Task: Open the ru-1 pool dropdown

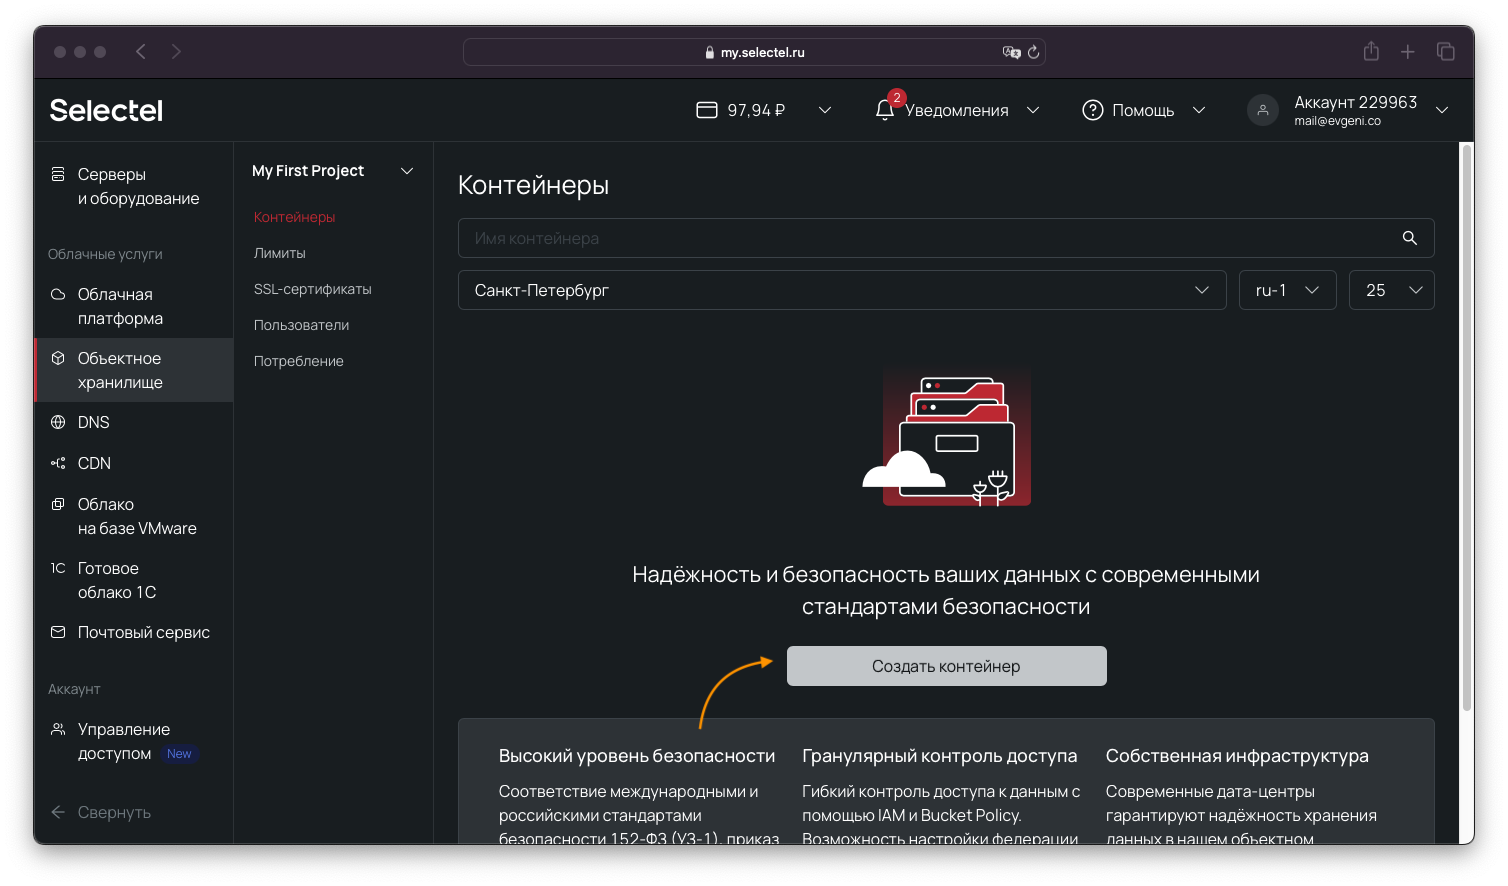Action: pos(1288,290)
